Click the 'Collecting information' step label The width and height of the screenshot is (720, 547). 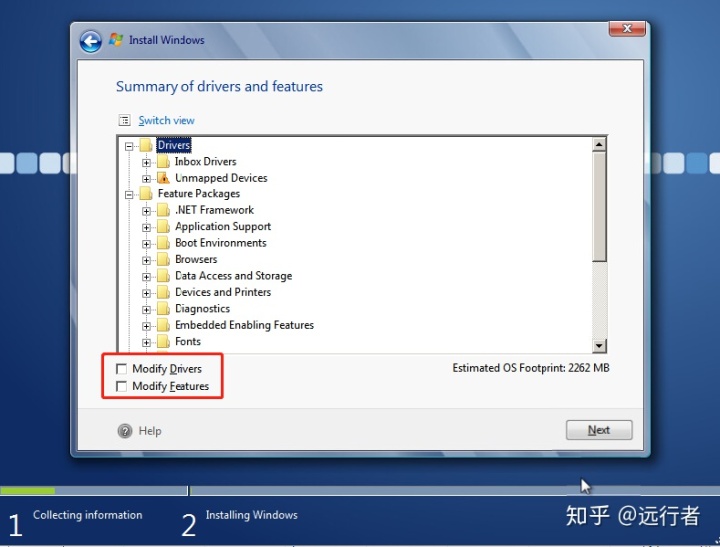pyautogui.click(x=87, y=515)
